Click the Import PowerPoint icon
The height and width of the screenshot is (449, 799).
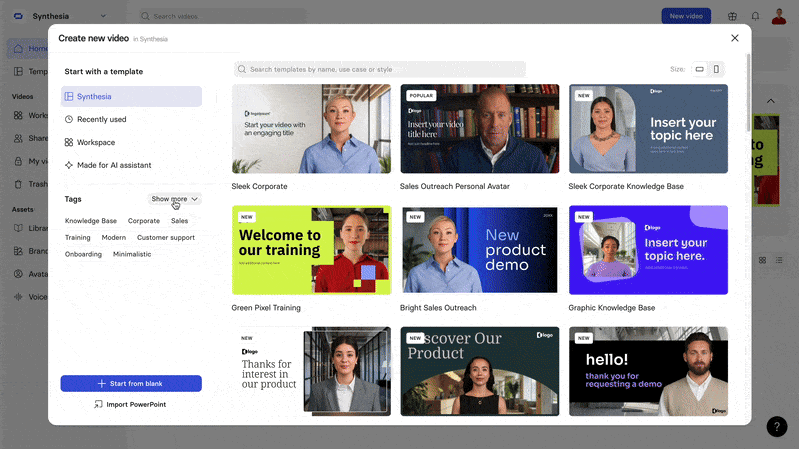(98, 404)
